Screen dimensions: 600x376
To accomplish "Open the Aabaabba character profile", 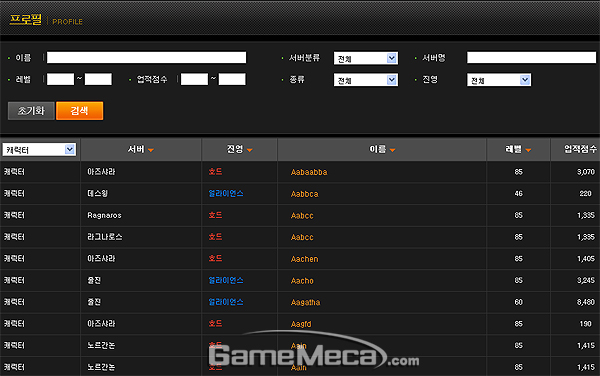I will coord(309,172).
